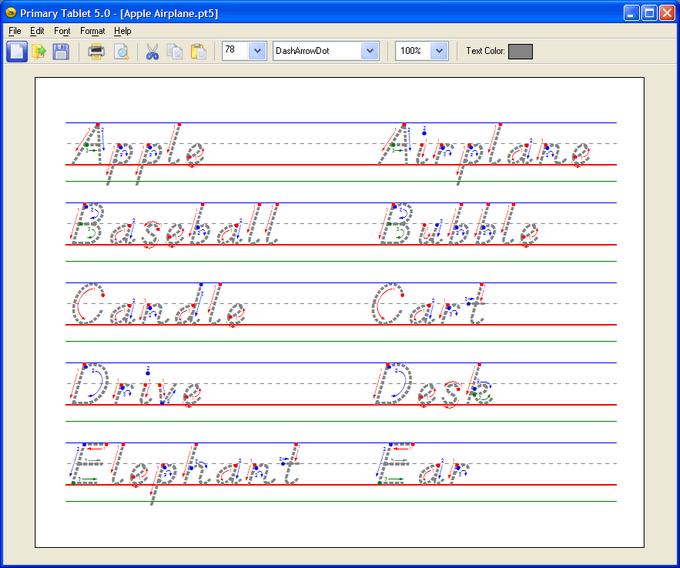This screenshot has width=680, height=568.
Task: Open the Help menu
Action: point(122,31)
